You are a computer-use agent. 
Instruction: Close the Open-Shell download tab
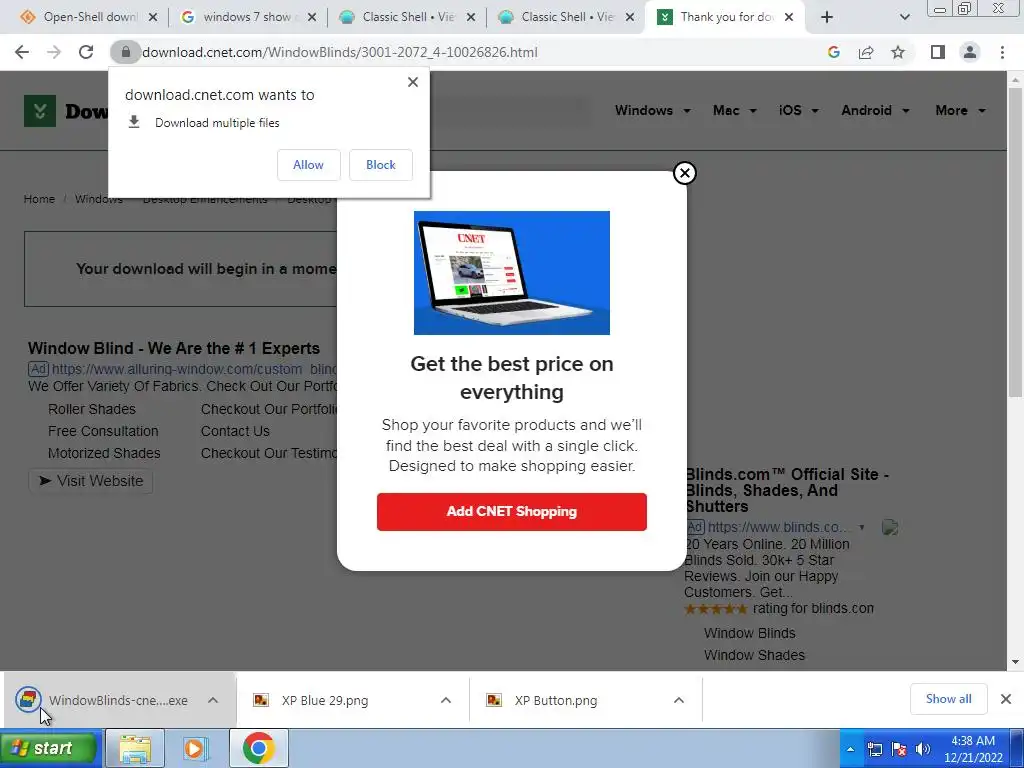(x=153, y=18)
